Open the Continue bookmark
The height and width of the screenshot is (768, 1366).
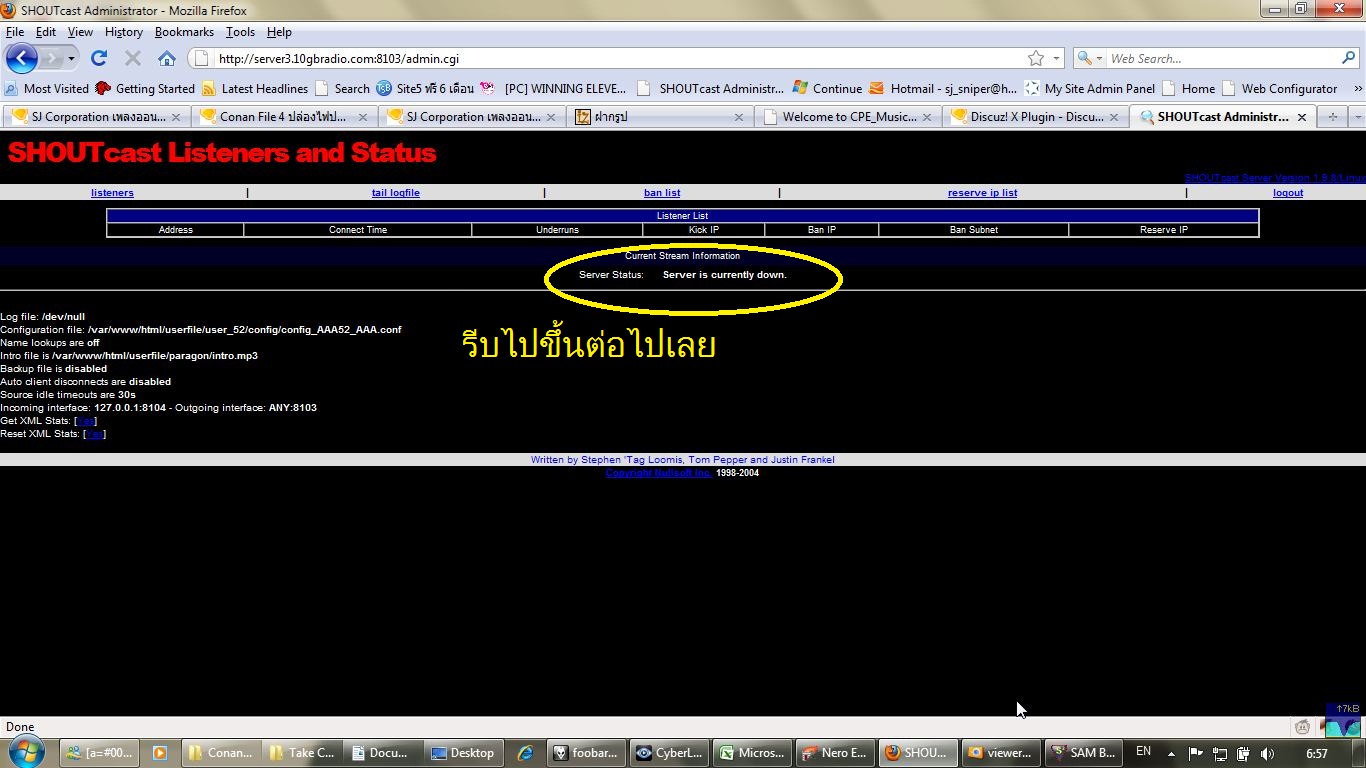[827, 88]
